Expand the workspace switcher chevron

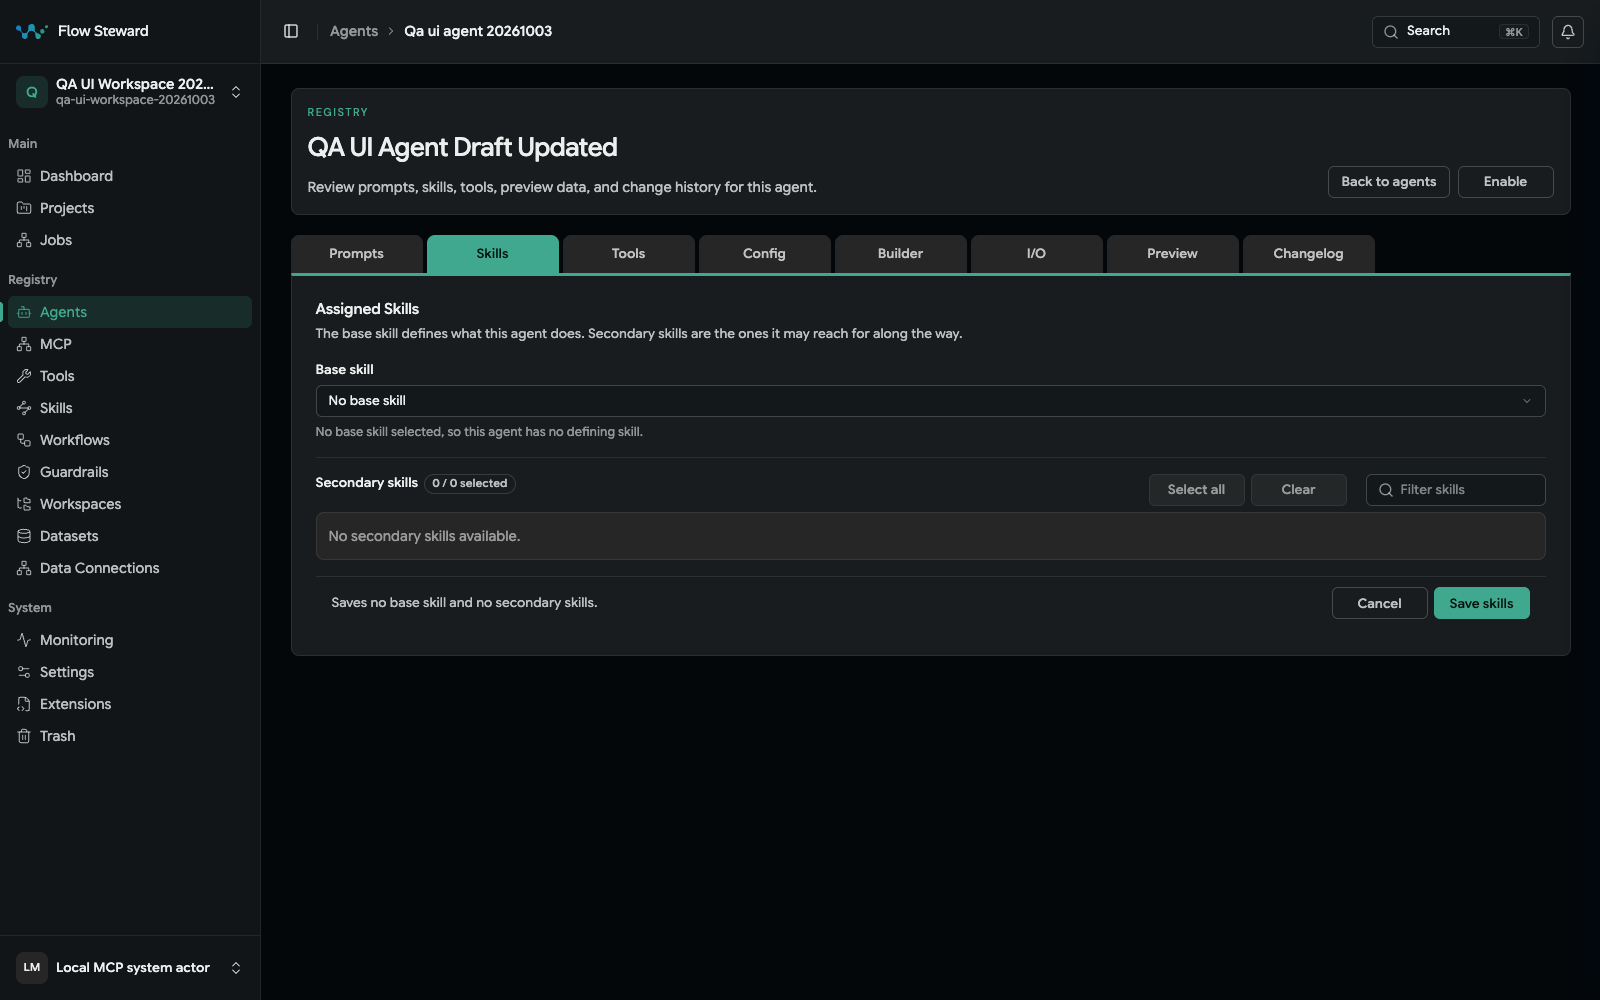(236, 92)
